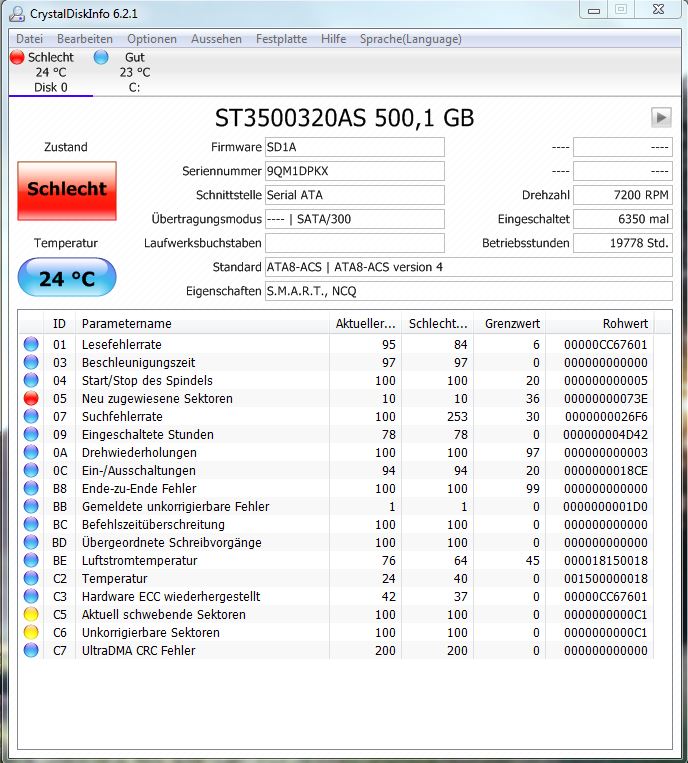Click the Grenzwert column header
Viewport: 688px width, 763px height.
click(509, 324)
